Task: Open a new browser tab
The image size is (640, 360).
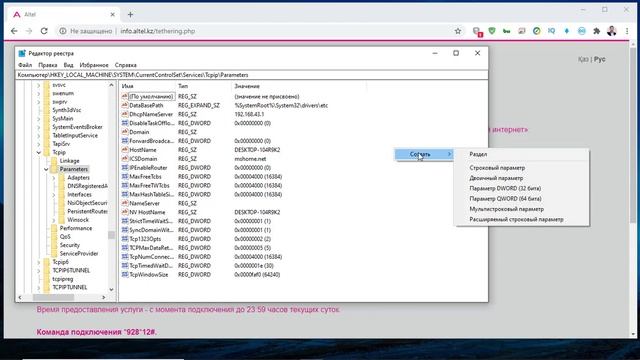Action: click(130, 15)
